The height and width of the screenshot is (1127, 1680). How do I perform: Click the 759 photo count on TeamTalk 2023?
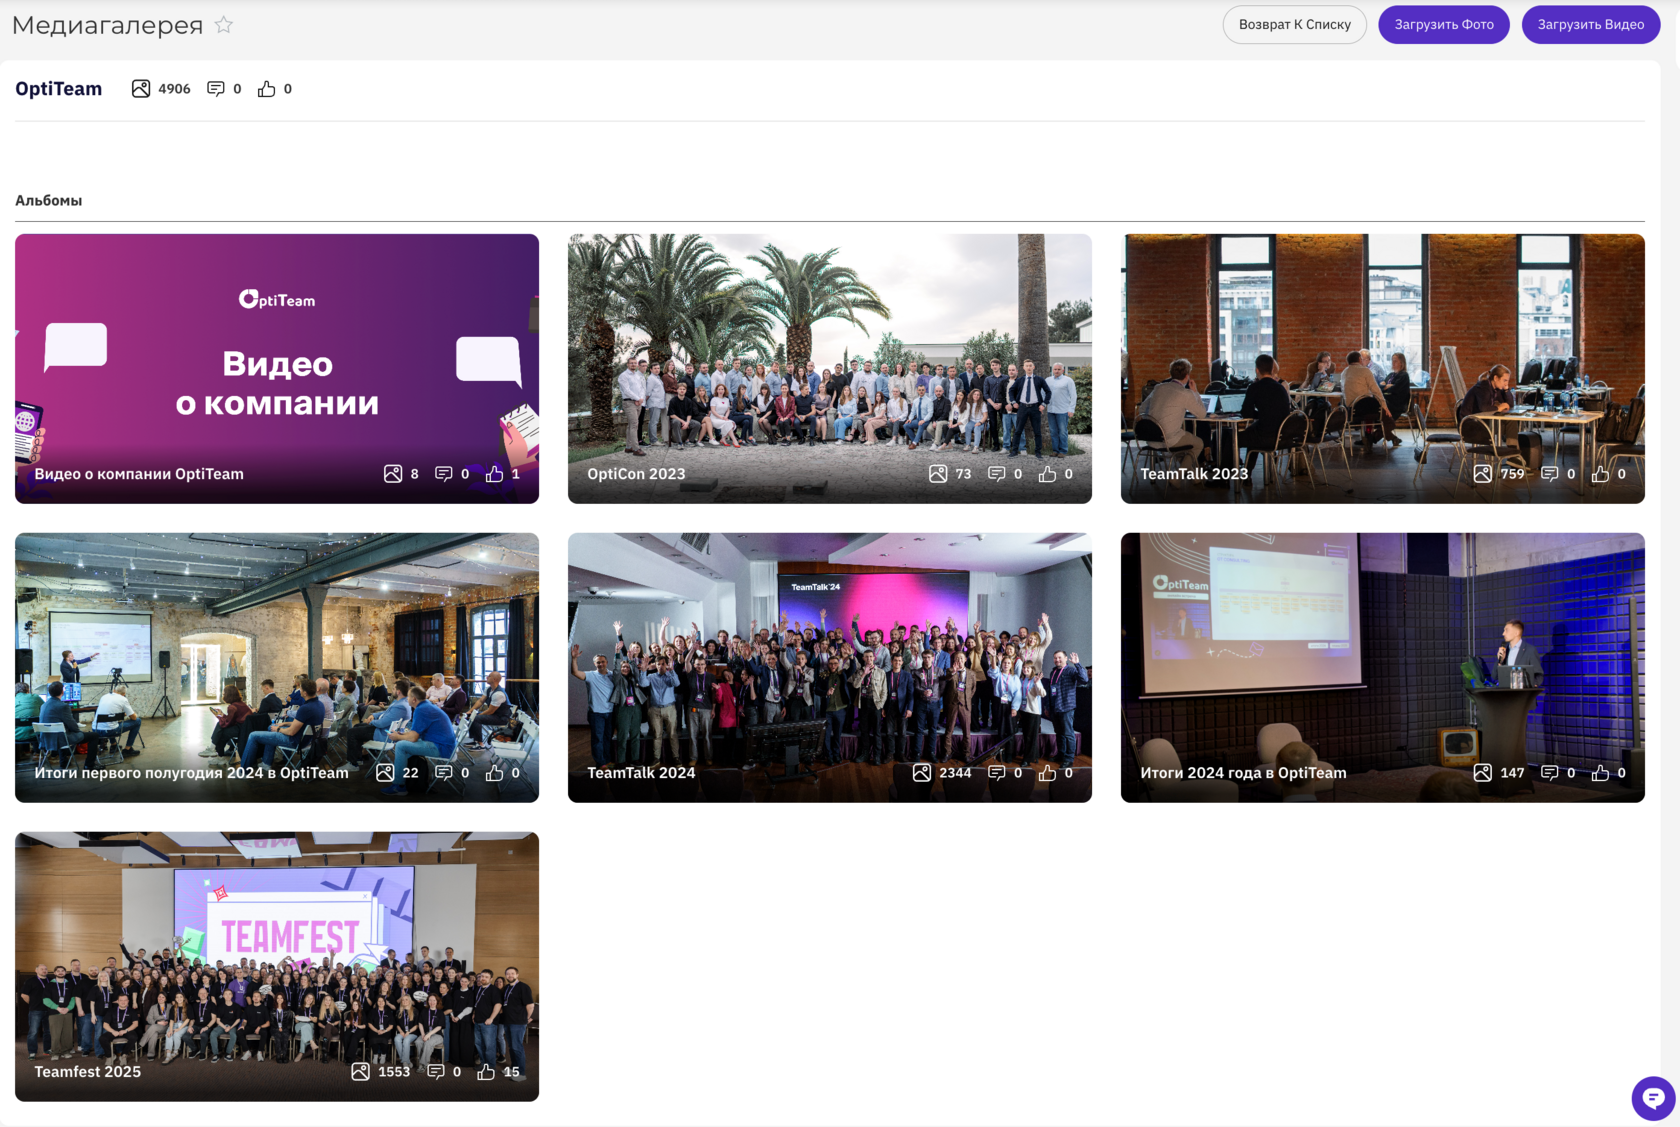1512,474
